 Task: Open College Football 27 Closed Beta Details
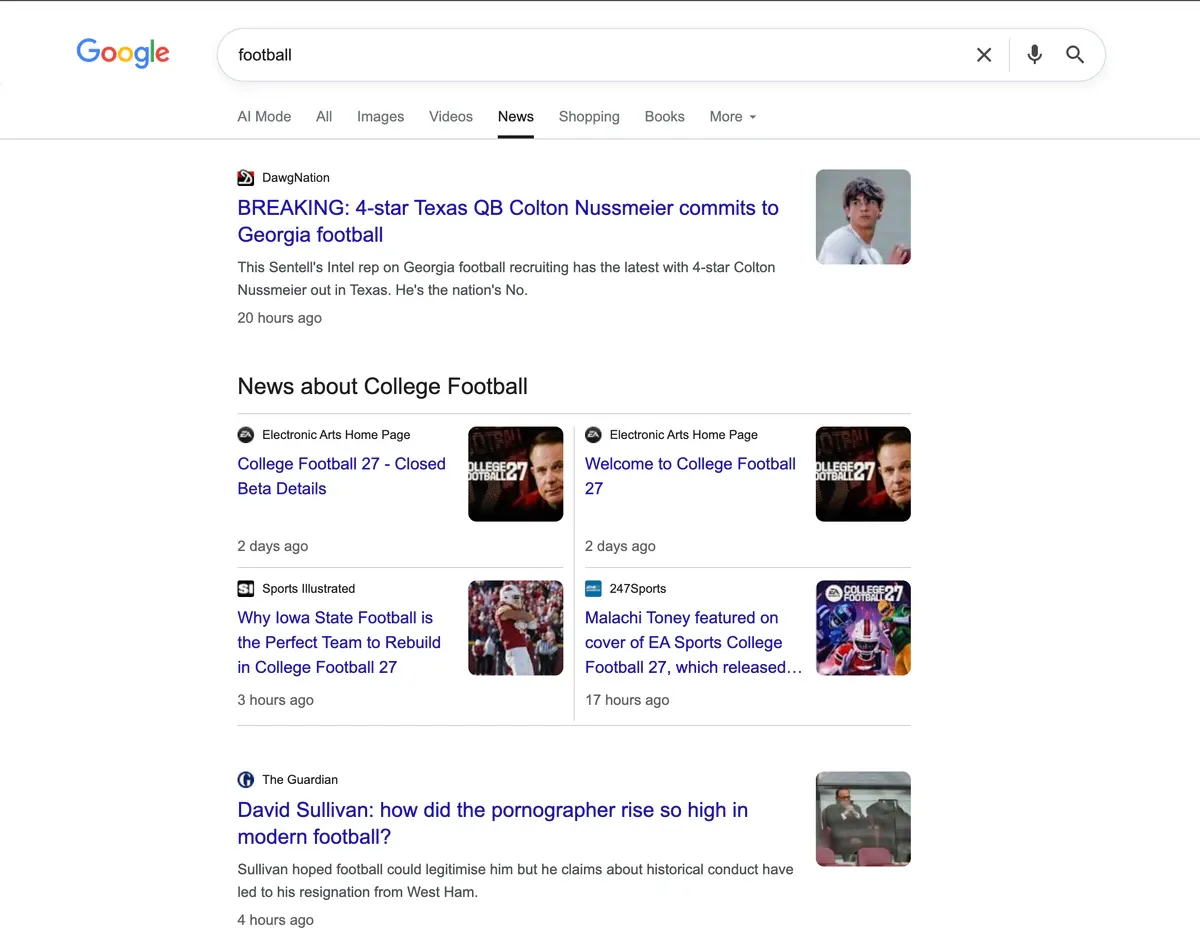point(342,476)
